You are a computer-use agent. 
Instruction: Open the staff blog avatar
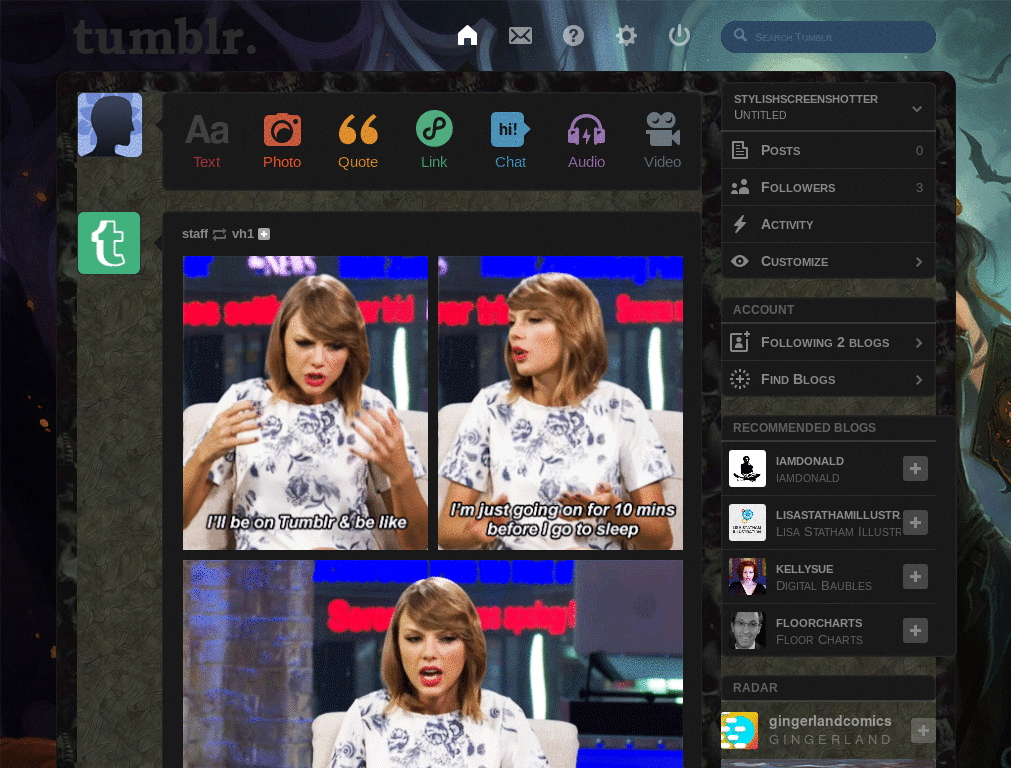coord(109,243)
